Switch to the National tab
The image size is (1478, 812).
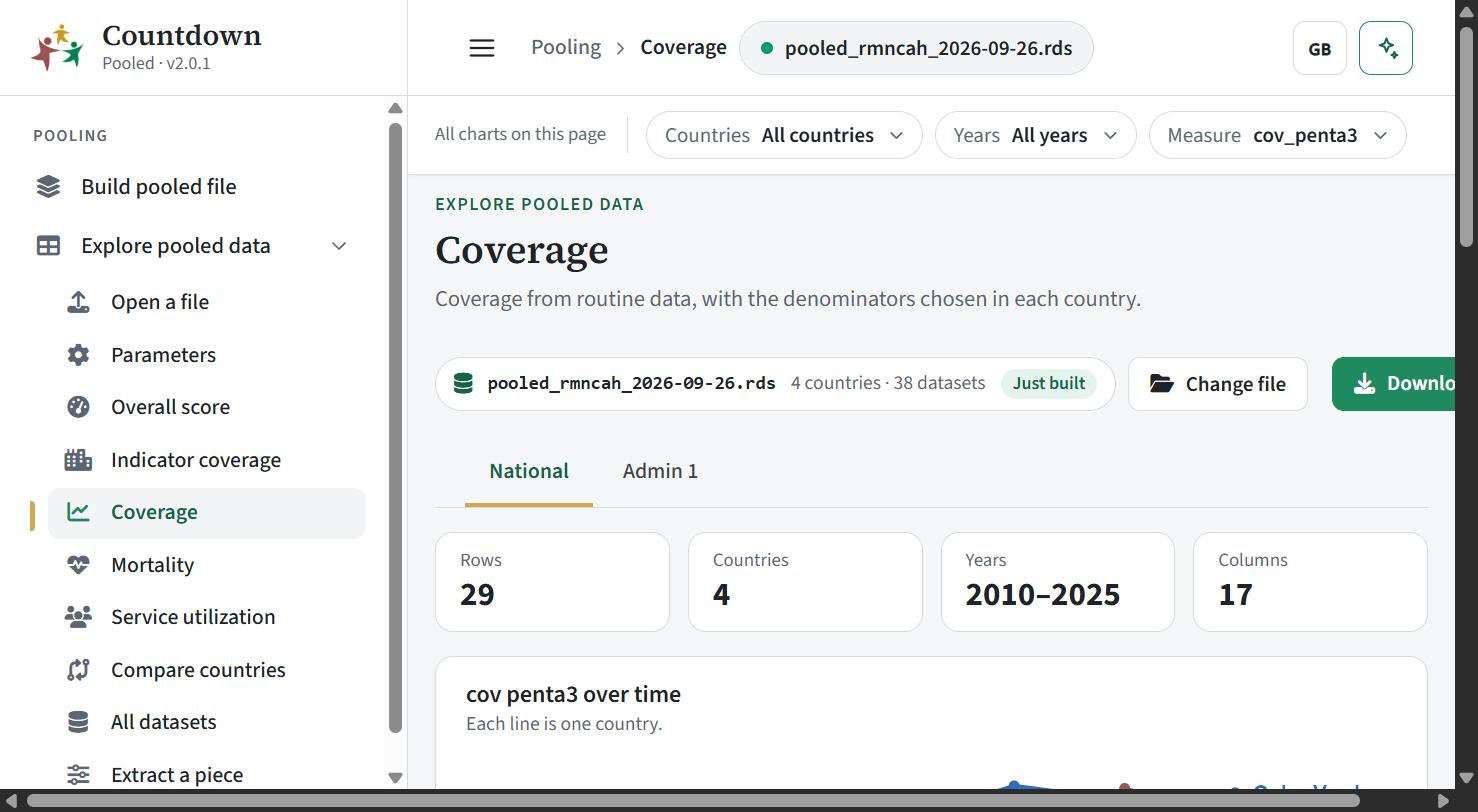[529, 471]
